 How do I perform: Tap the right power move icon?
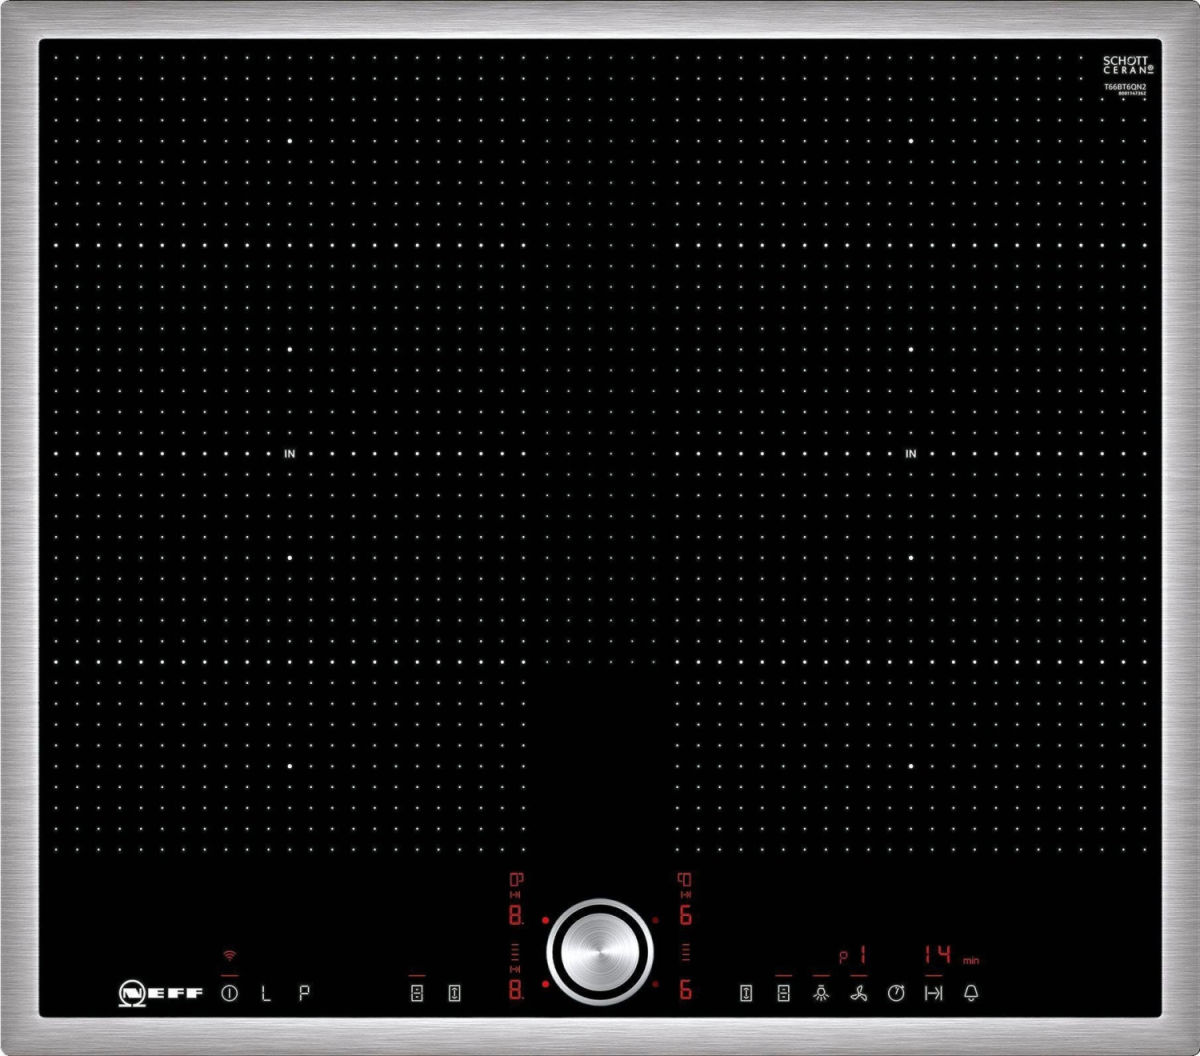tap(745, 993)
